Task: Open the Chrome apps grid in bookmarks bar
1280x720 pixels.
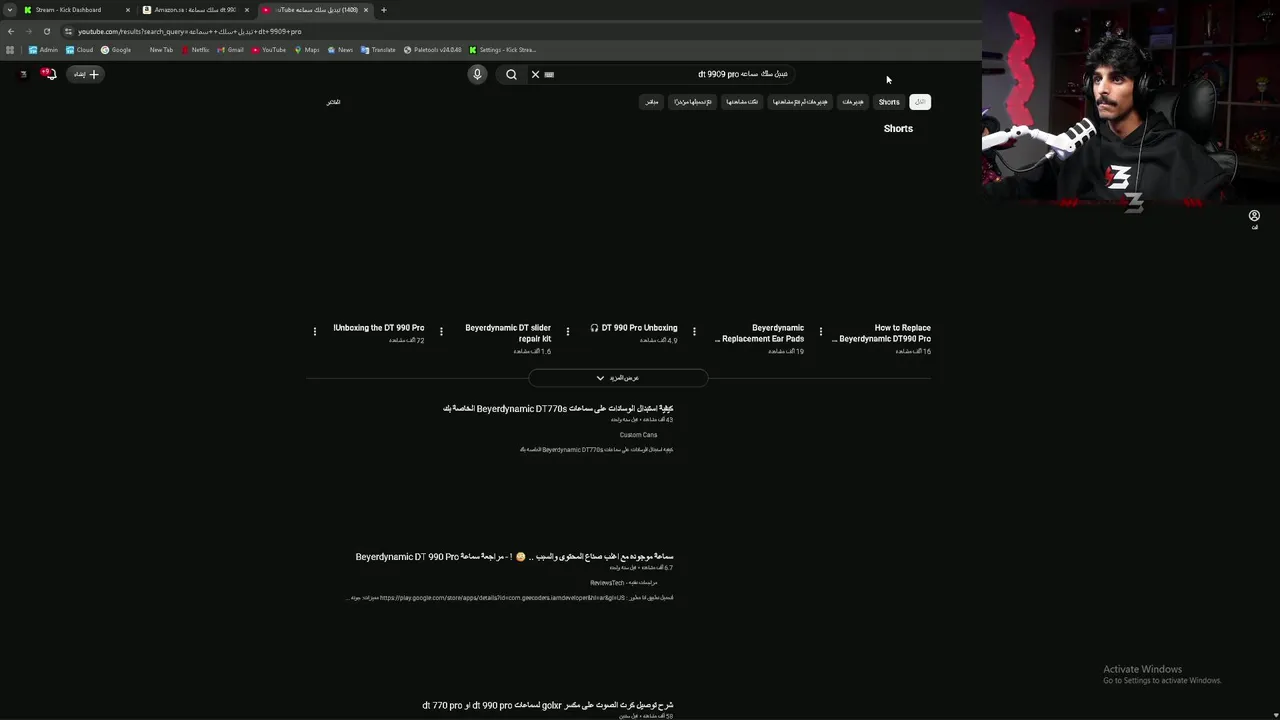Action: coord(10,50)
